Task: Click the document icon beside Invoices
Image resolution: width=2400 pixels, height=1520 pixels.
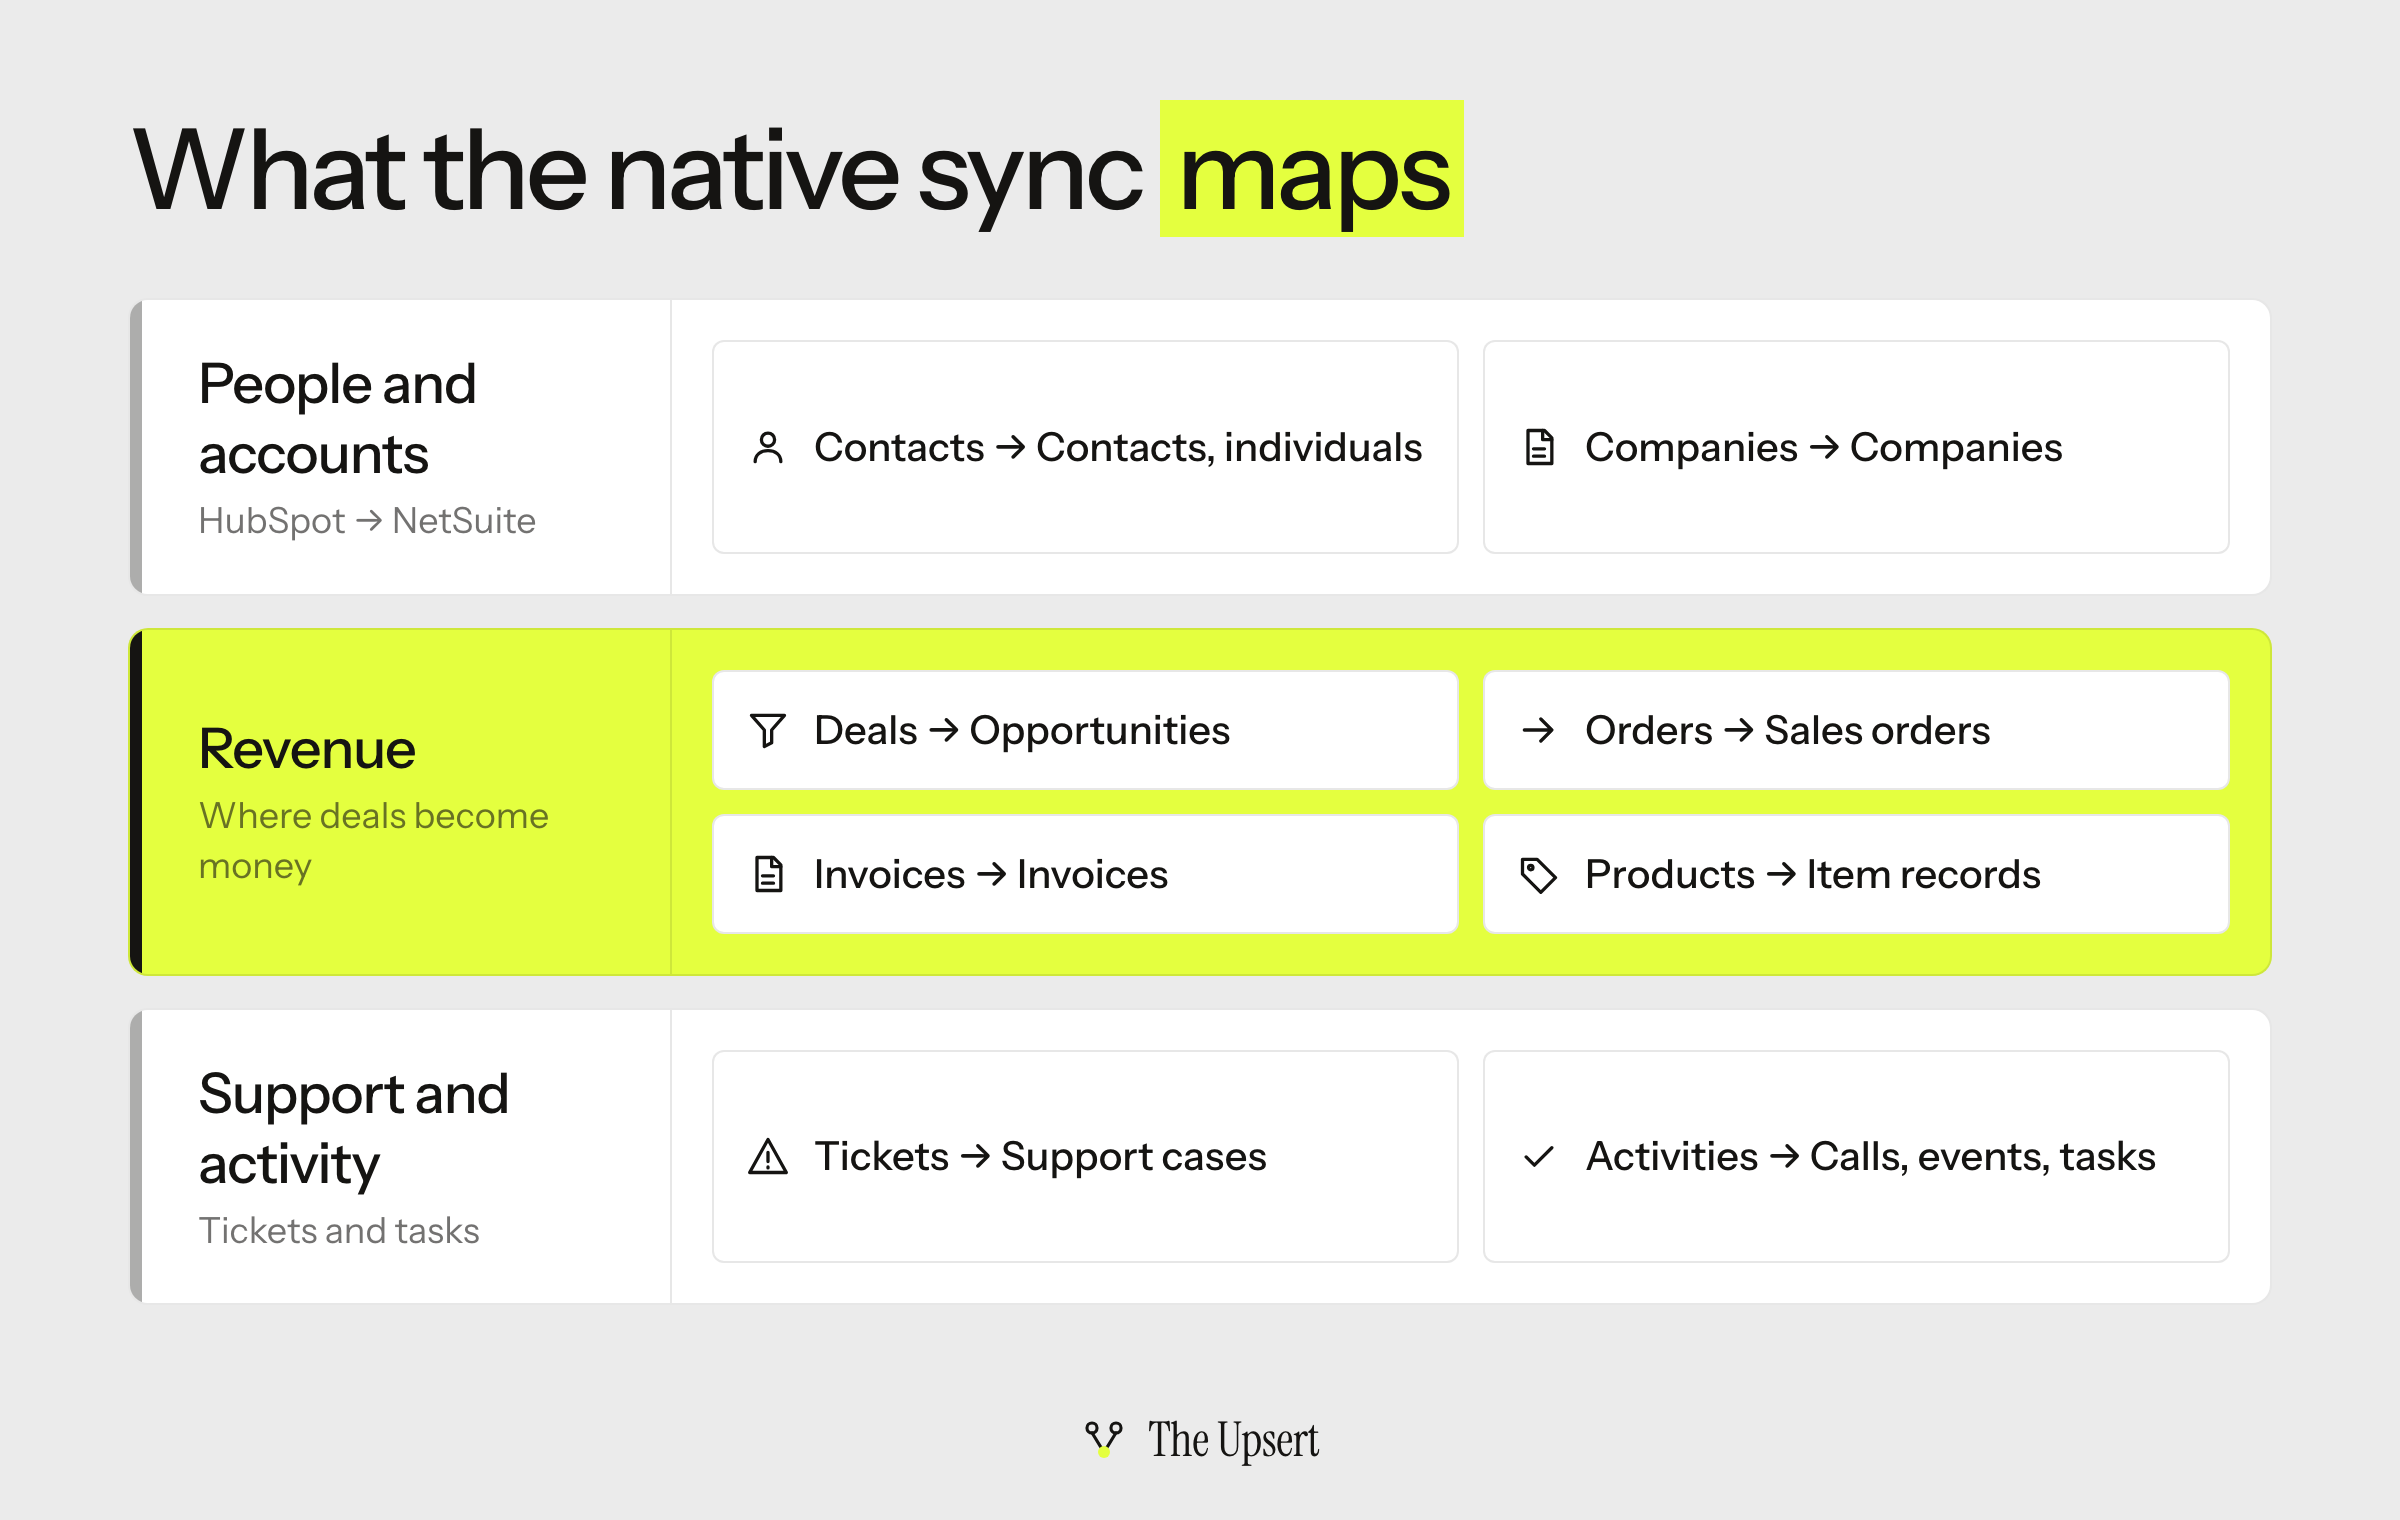Action: [768, 874]
